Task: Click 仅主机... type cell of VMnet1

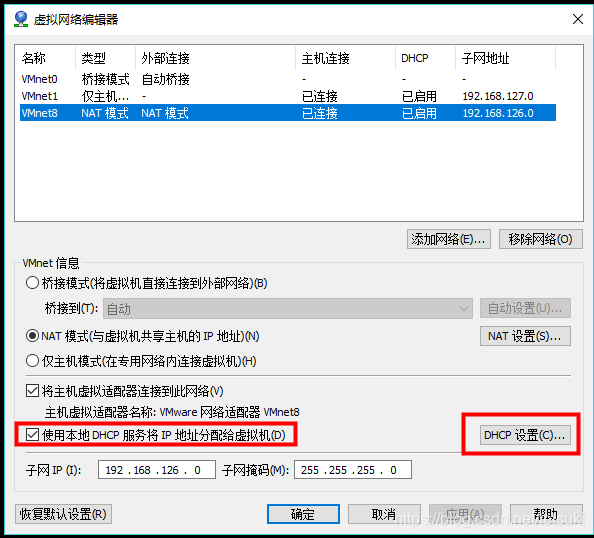Action: tap(105, 96)
